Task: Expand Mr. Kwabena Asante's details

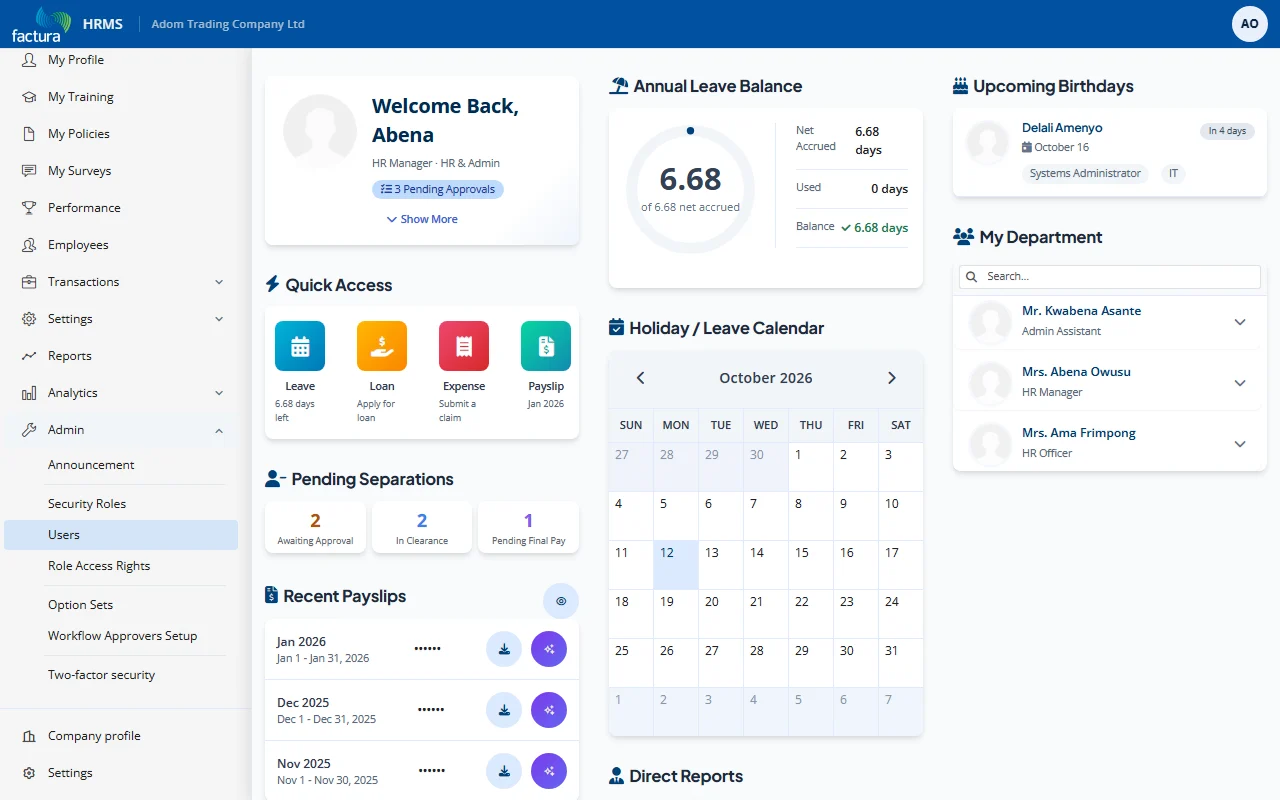Action: tap(1240, 322)
